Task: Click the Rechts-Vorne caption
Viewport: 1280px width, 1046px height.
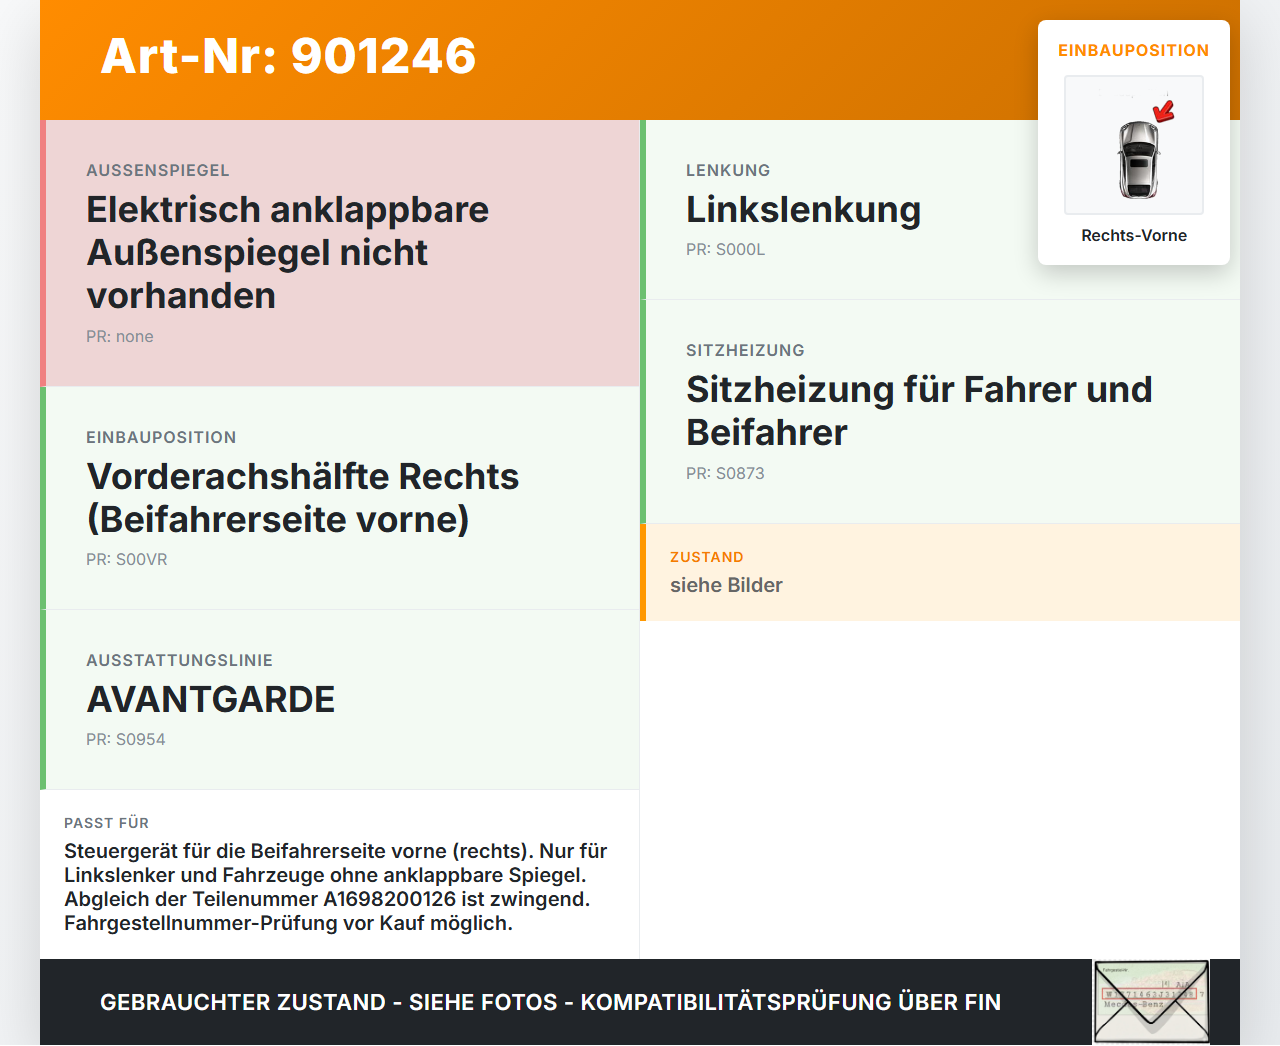Action: [1134, 235]
